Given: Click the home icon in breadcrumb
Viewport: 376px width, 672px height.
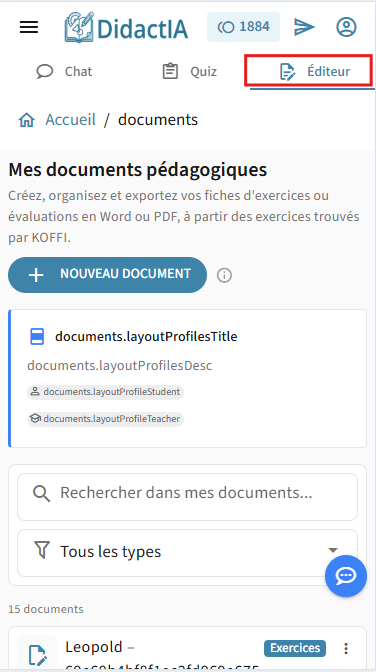Looking at the screenshot, I should point(27,120).
